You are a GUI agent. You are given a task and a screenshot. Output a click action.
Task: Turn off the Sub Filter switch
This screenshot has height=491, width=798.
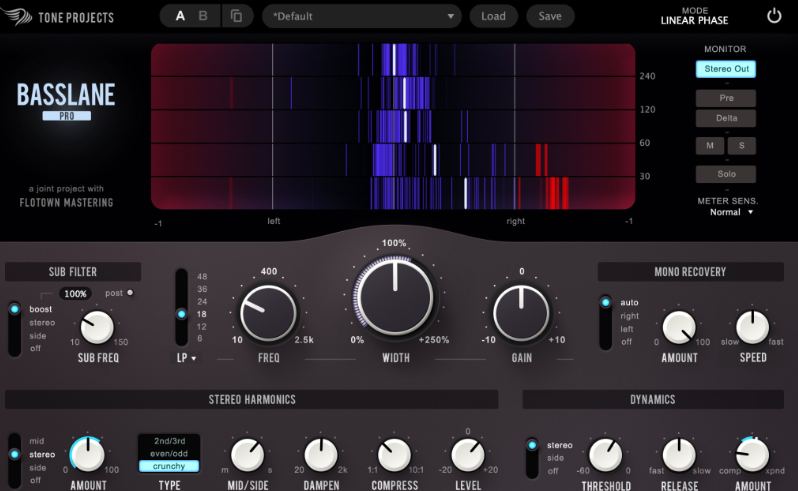pos(35,349)
